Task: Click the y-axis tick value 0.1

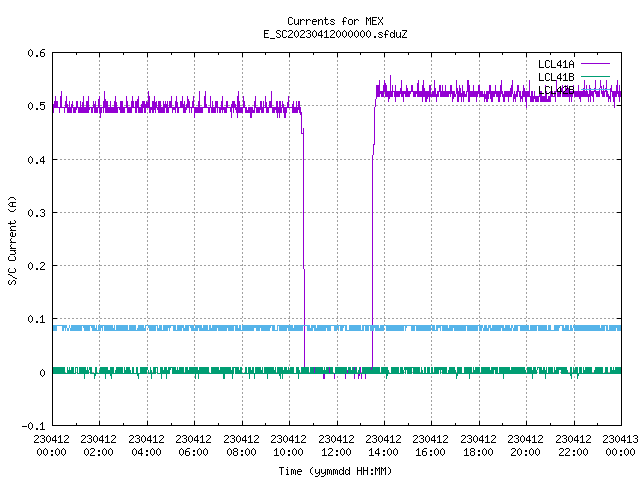Action: (x=36, y=319)
